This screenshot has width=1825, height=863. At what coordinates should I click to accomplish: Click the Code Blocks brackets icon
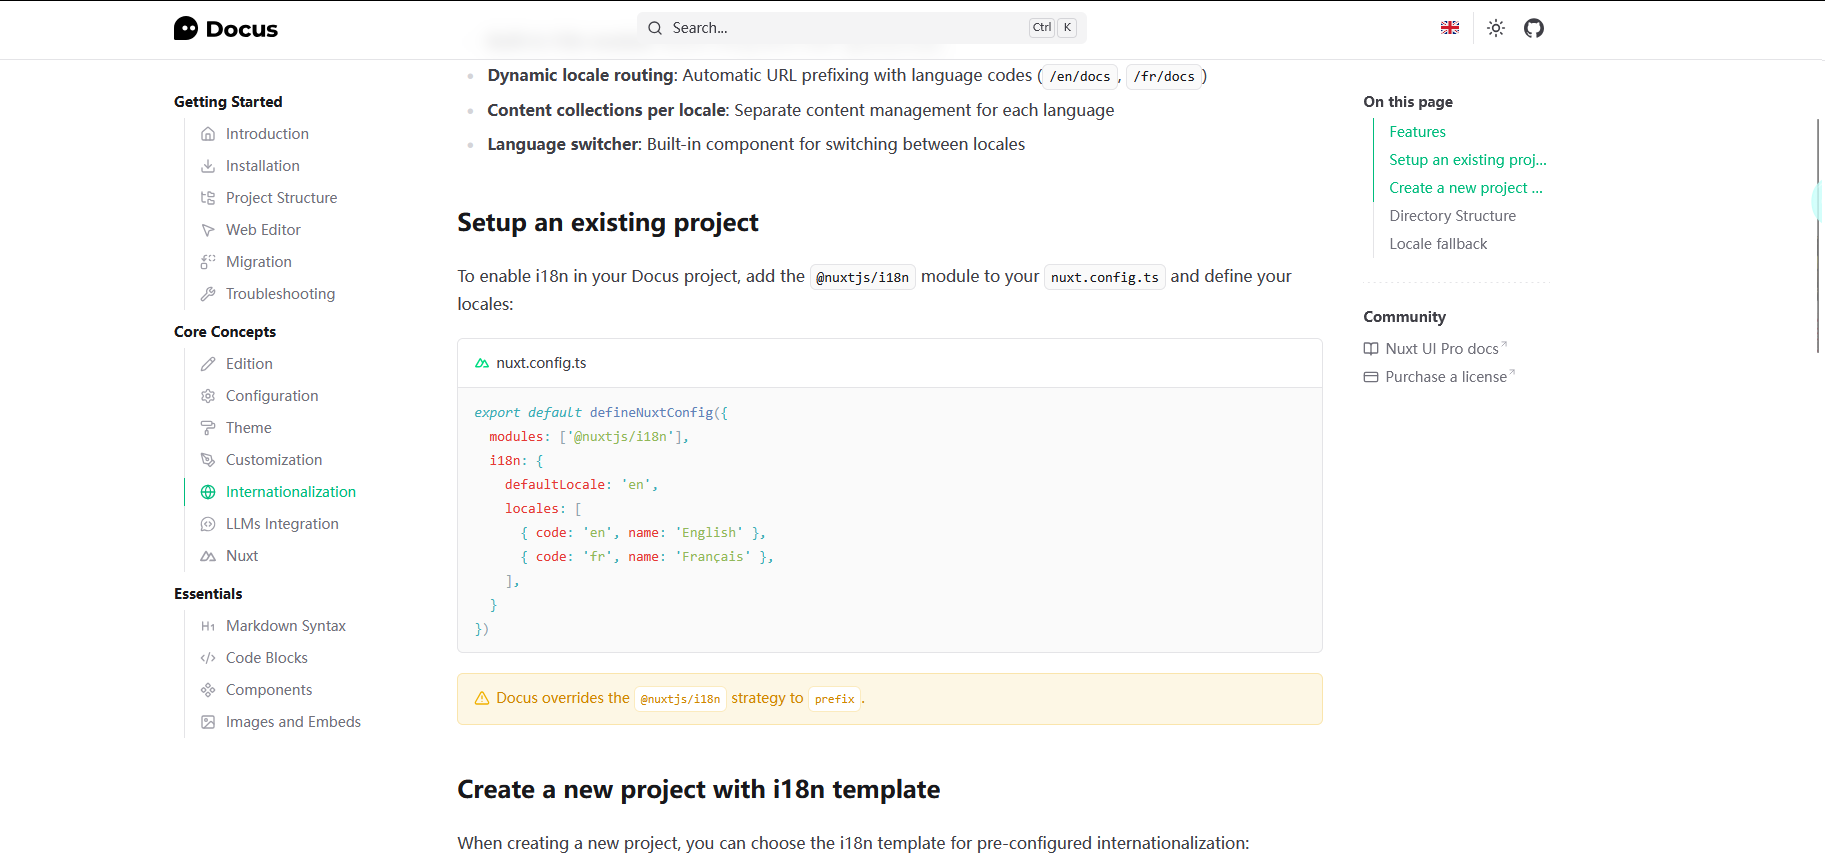pyautogui.click(x=208, y=658)
